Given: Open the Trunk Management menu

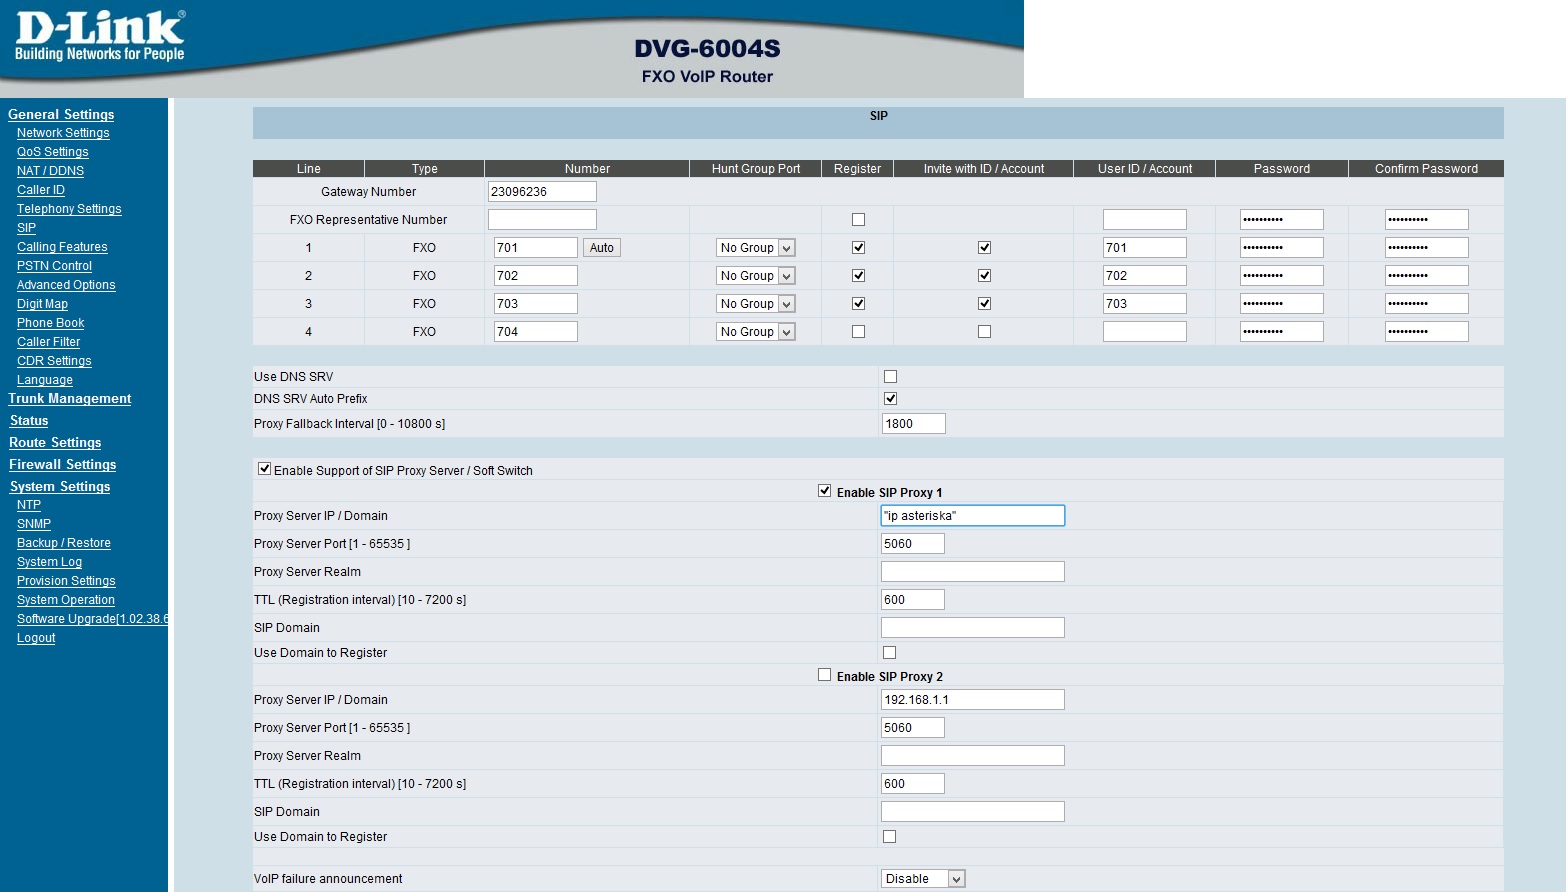Looking at the screenshot, I should tap(70, 399).
